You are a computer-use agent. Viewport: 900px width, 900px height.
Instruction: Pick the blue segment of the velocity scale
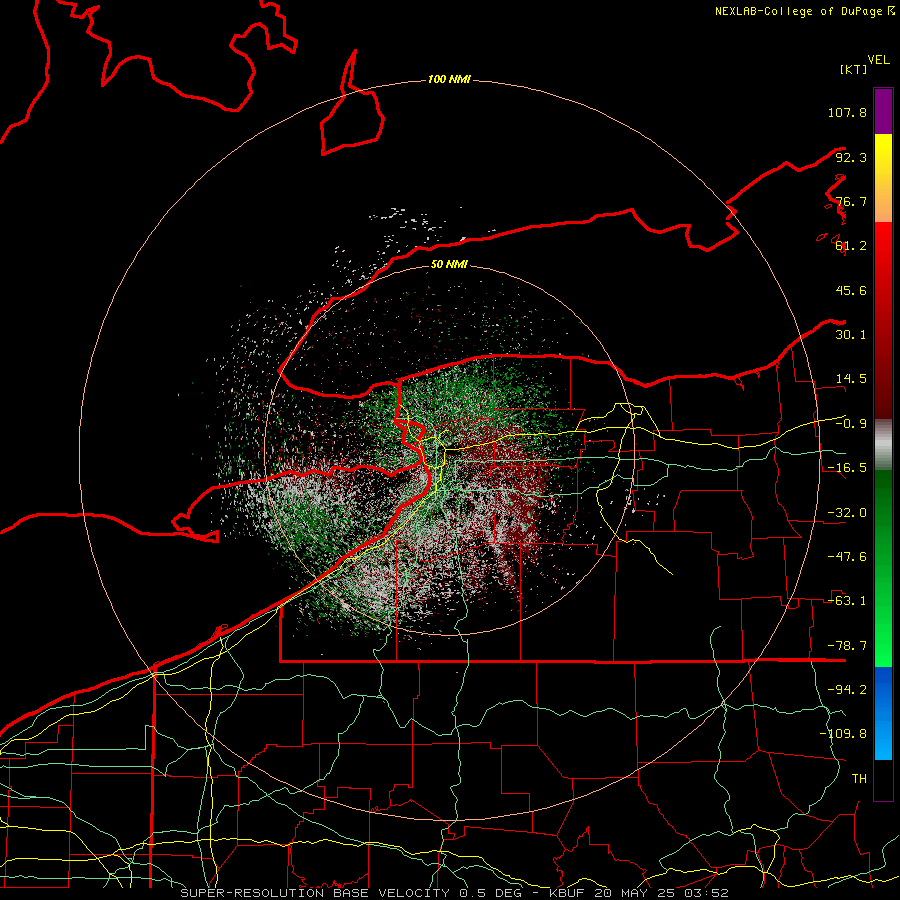pos(883,713)
